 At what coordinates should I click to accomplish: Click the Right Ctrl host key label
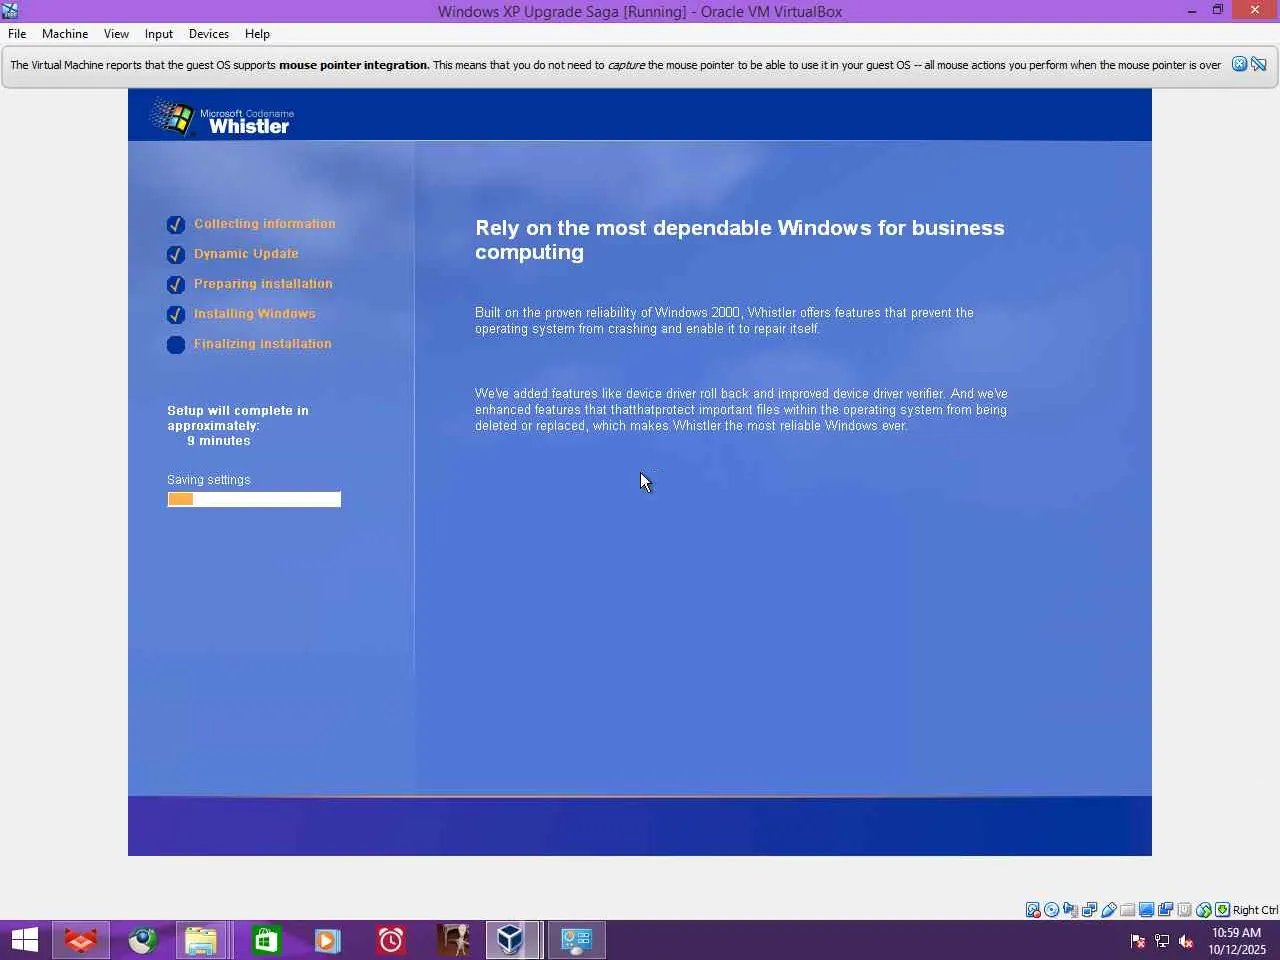[x=1255, y=910]
